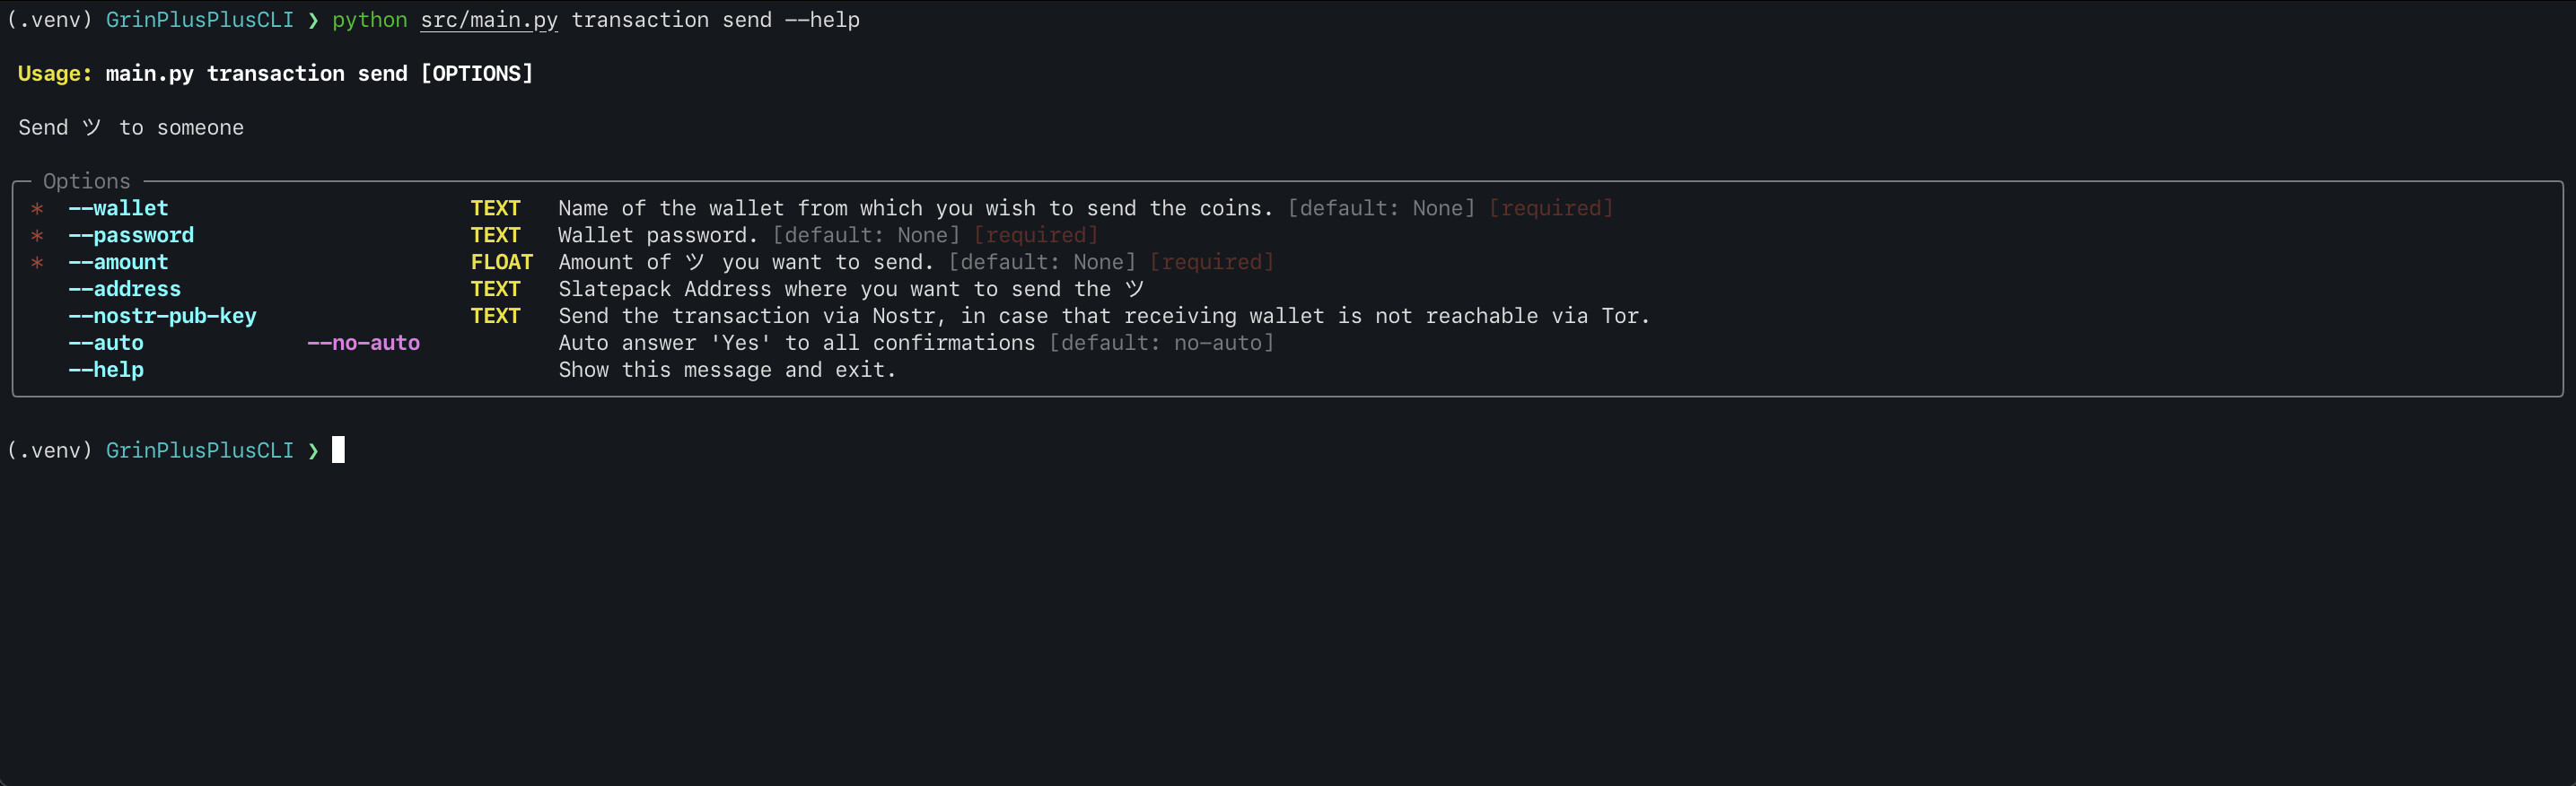This screenshot has height=786, width=2576.
Task: Click the yellow Usage: label
Action: coord(55,74)
